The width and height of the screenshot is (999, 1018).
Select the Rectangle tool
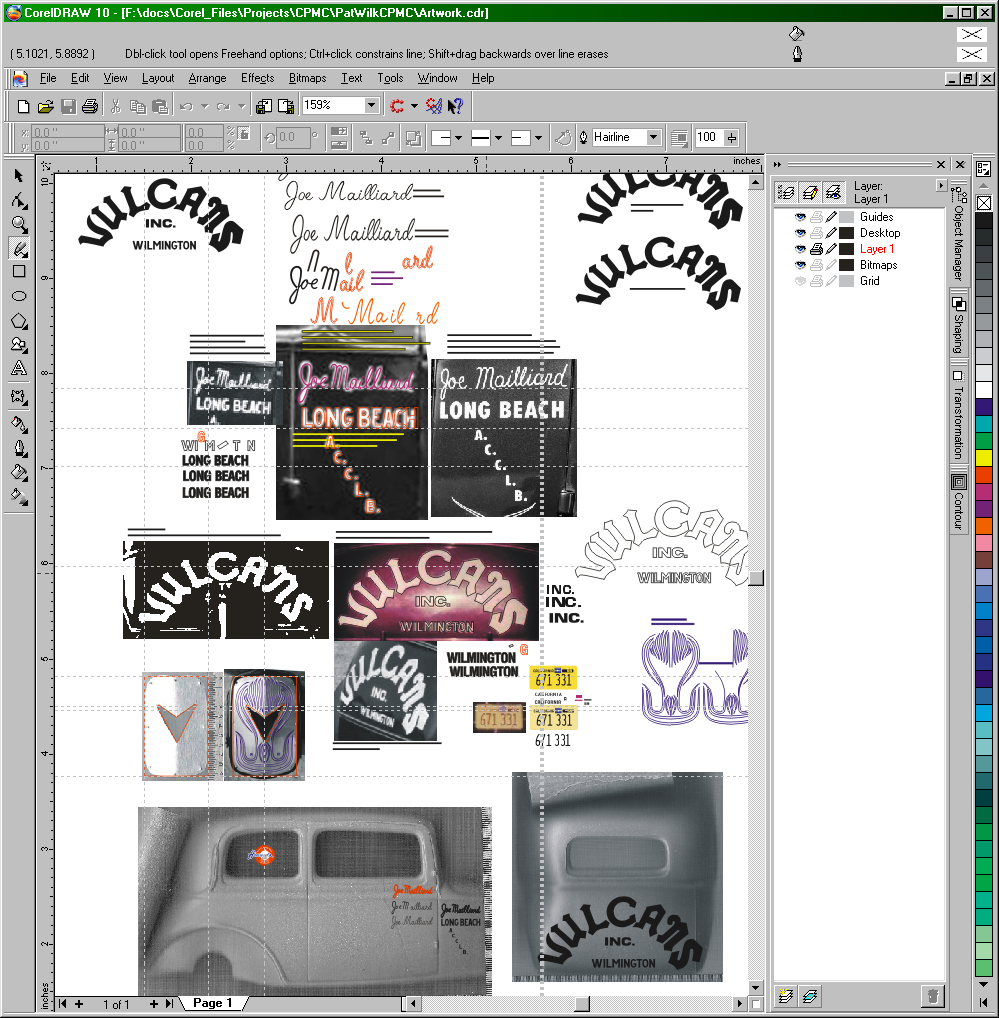pos(19,271)
